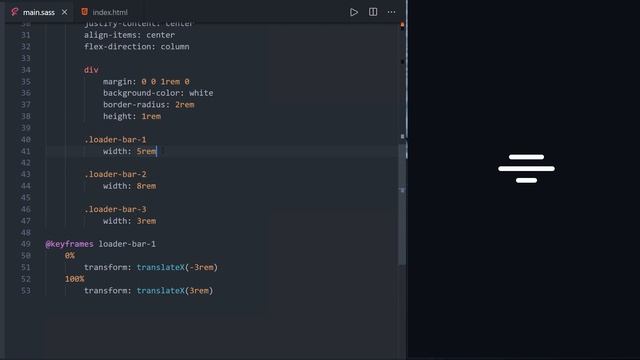The image size is (640, 360).
Task: Click 'align-items: center' line
Action: click(x=129, y=35)
